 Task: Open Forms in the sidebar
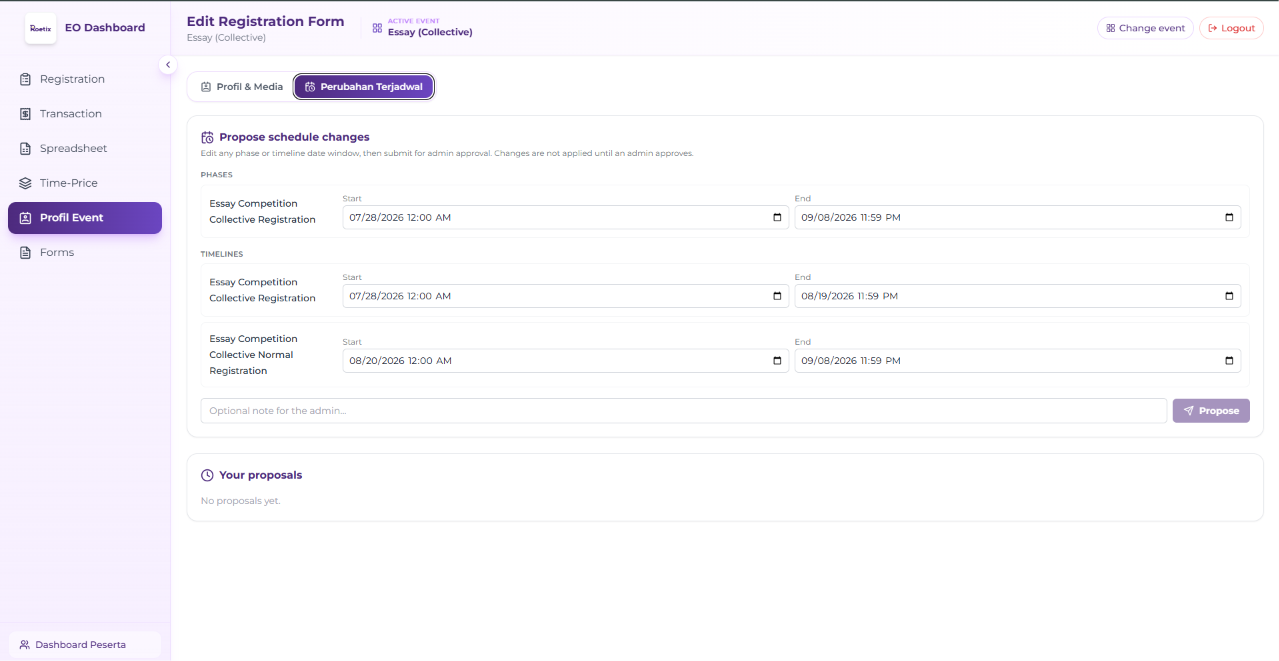pos(85,252)
